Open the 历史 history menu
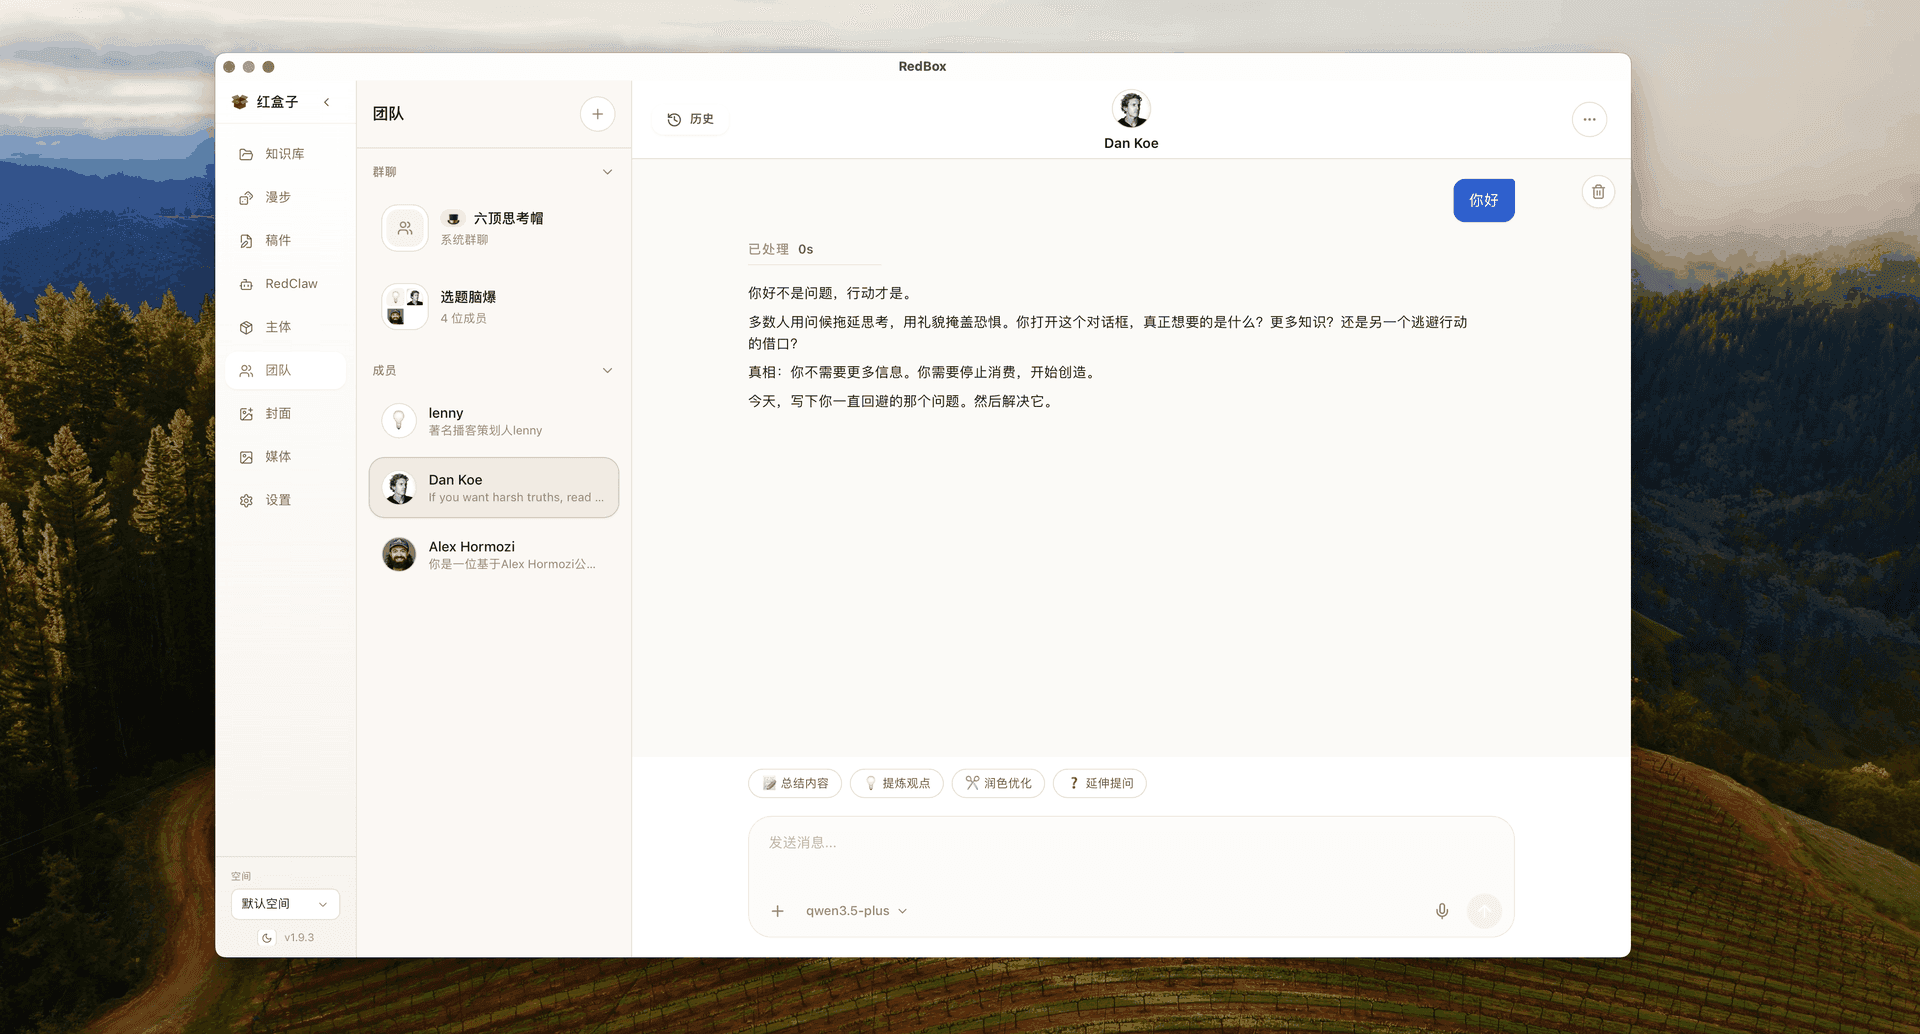The width and height of the screenshot is (1920, 1034). pyautogui.click(x=689, y=119)
